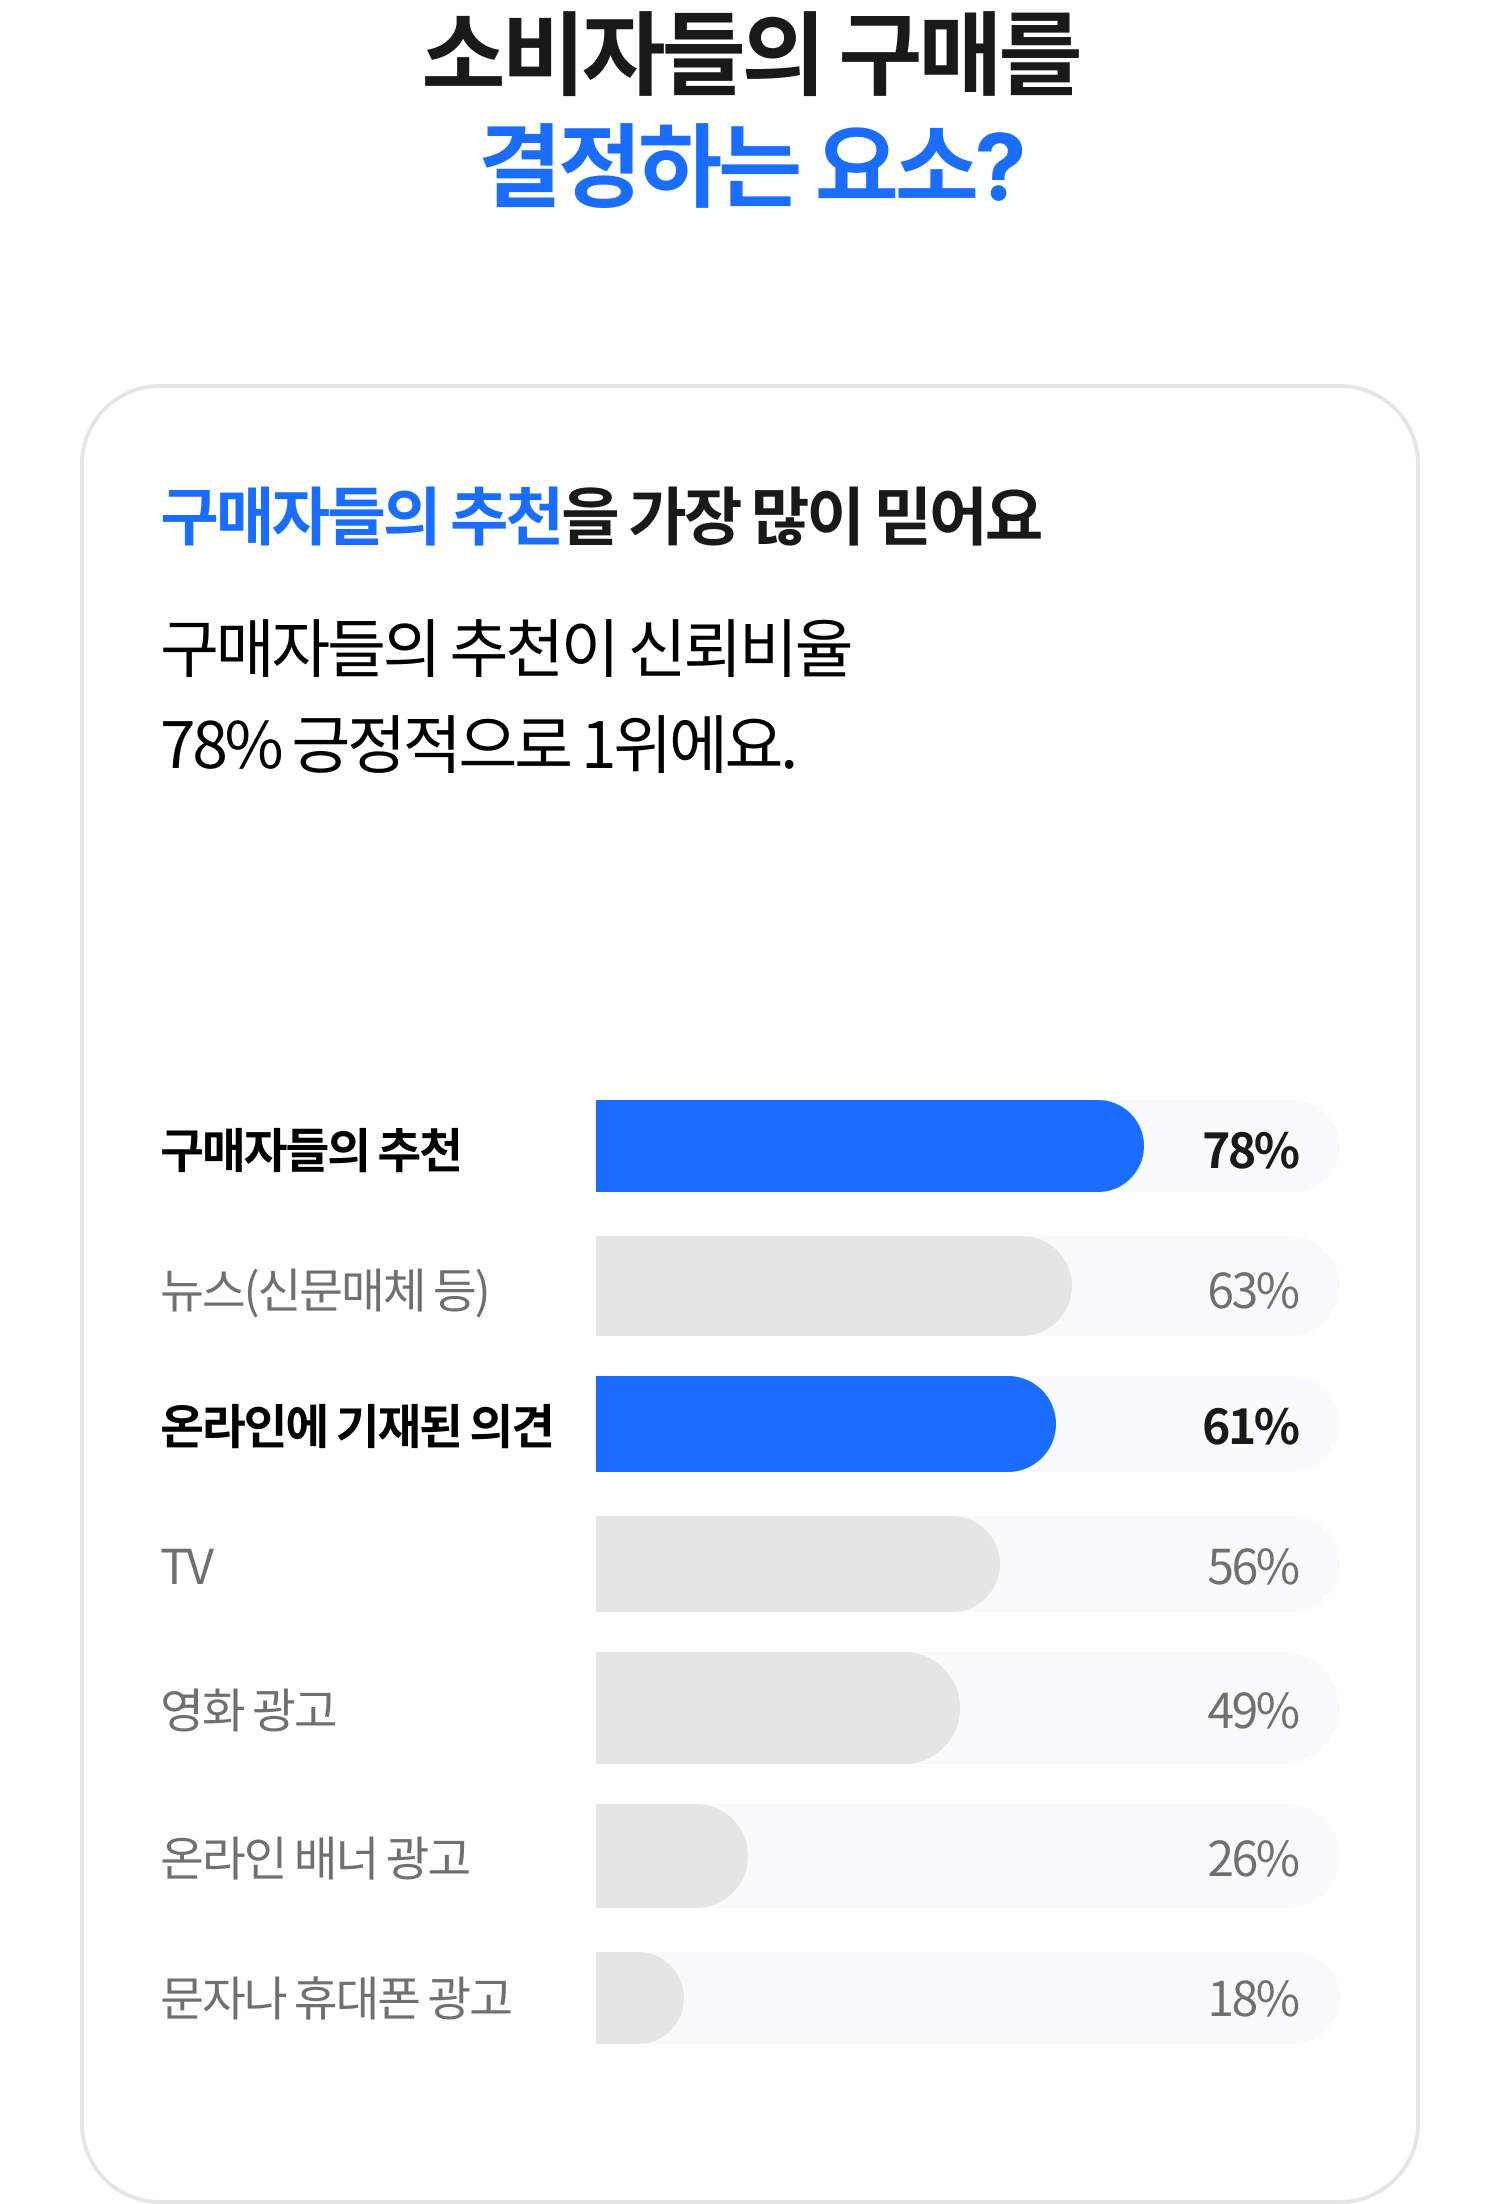Click the gray 56% TV bar
This screenshot has width=1500, height=2204.
(797, 1564)
